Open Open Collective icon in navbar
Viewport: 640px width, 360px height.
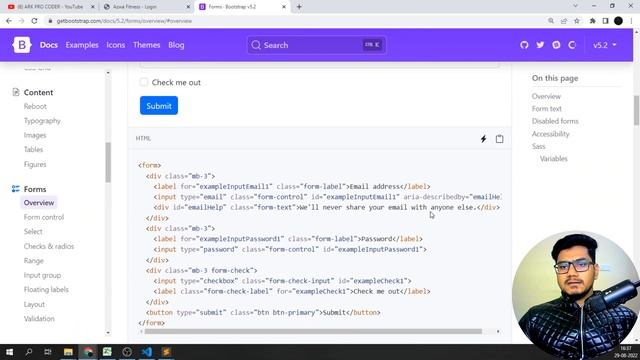(x=572, y=45)
